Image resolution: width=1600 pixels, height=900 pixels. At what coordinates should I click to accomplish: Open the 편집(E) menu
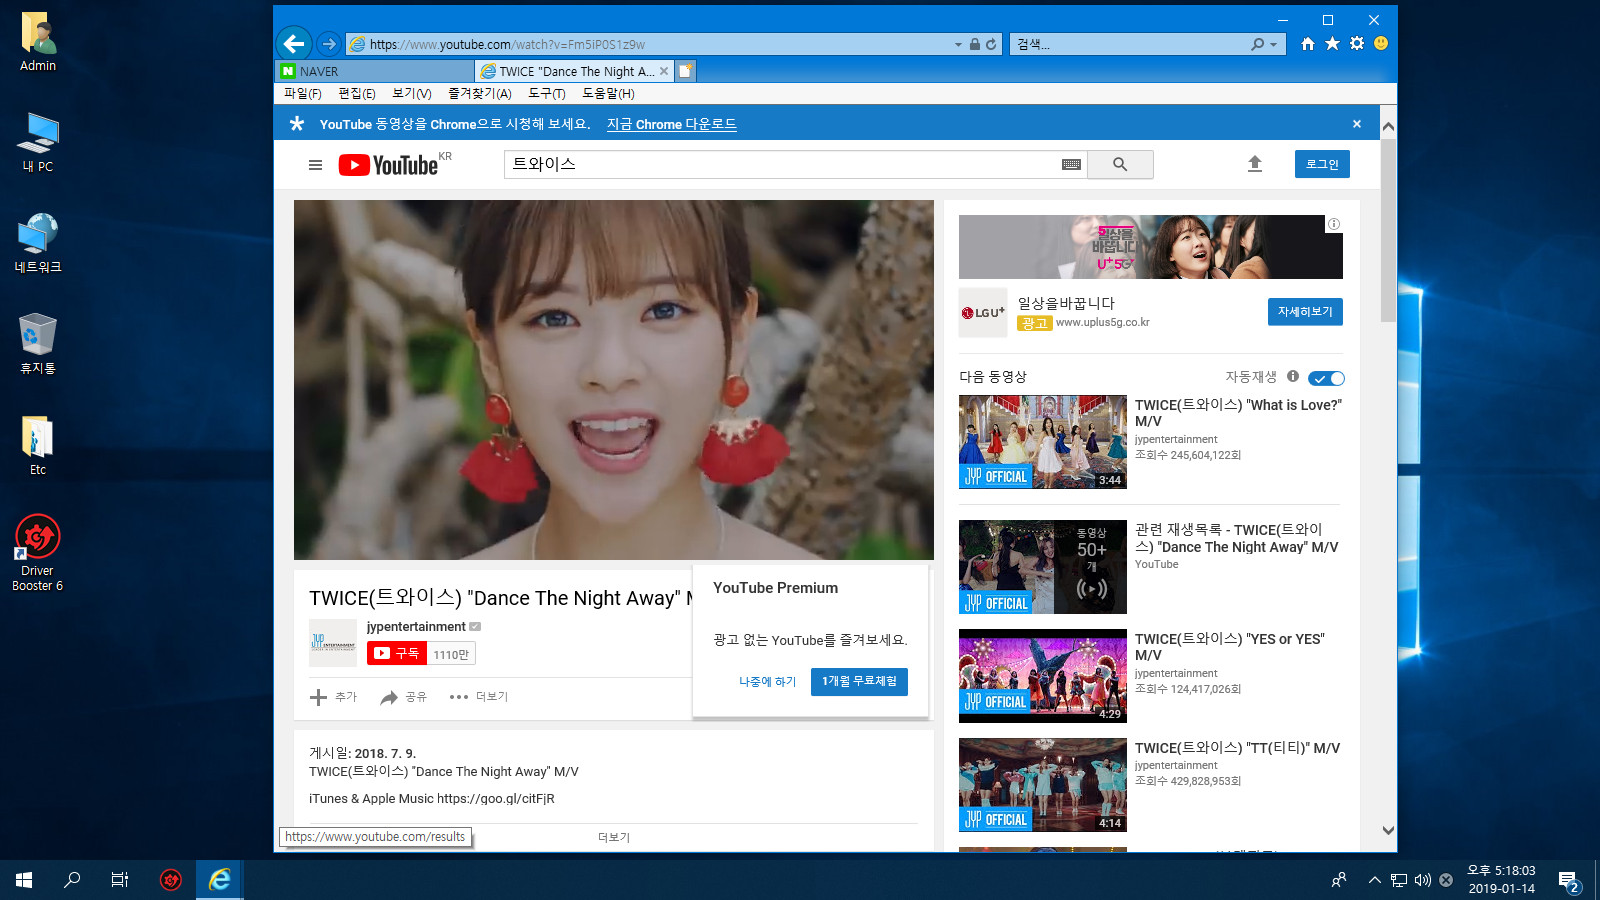tap(356, 93)
